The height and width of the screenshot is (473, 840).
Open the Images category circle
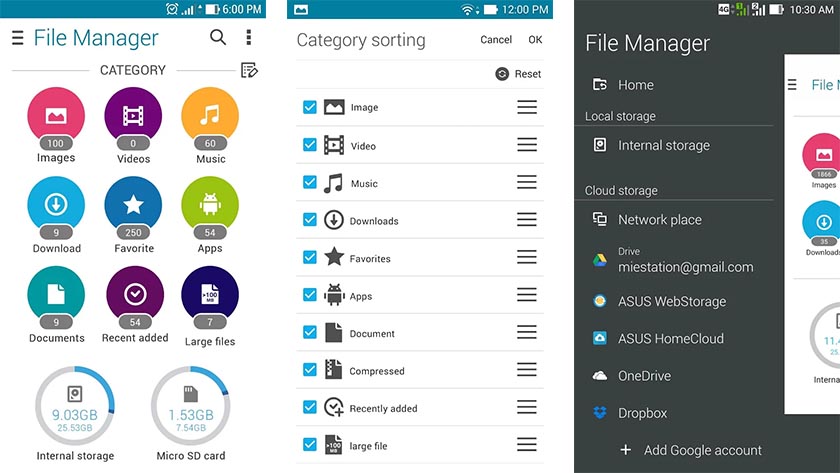click(56, 116)
